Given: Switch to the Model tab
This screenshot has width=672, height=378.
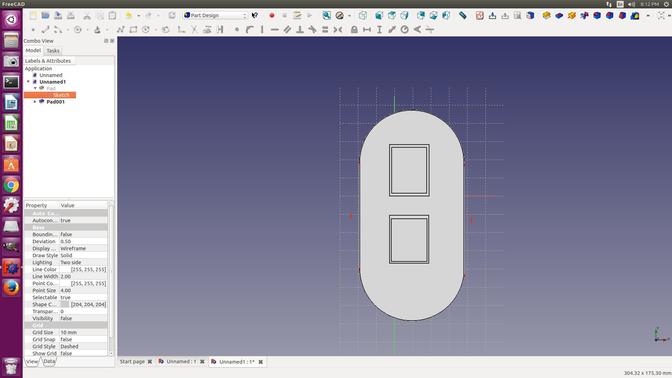Looking at the screenshot, I should (33, 50).
